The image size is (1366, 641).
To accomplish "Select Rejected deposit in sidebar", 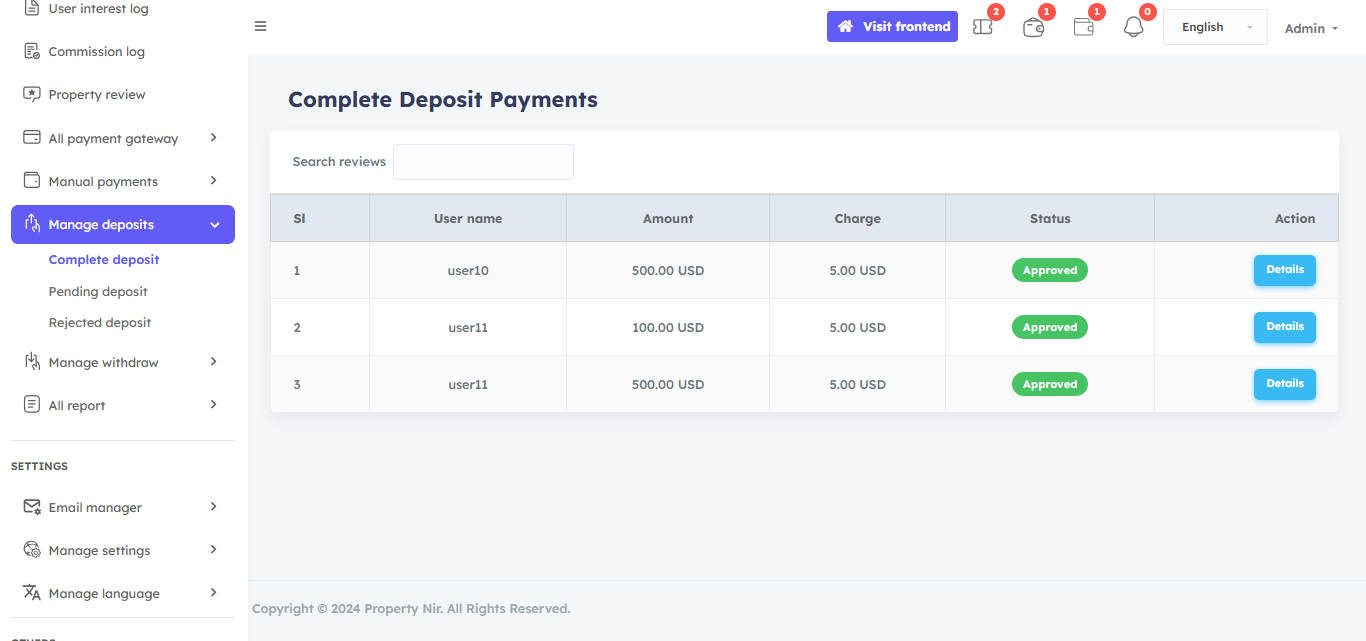I will [x=100, y=323].
